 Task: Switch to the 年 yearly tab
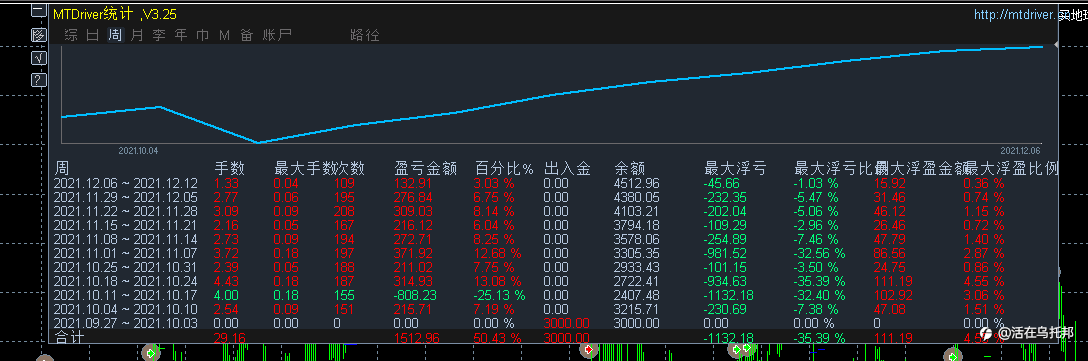181,35
